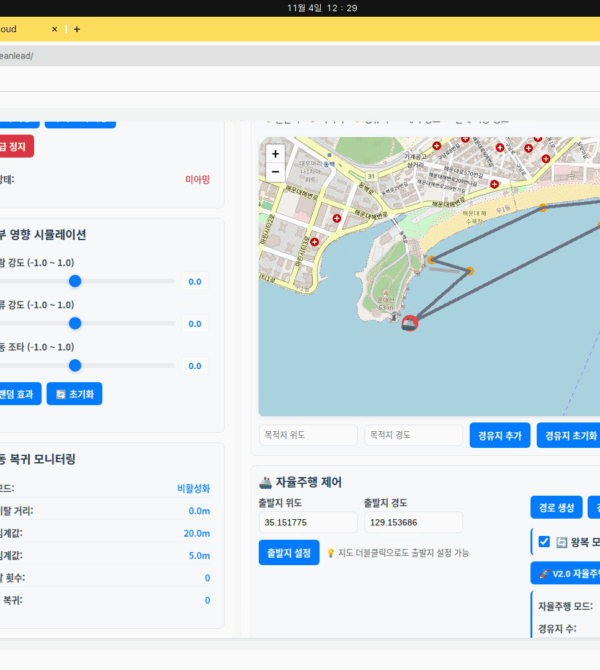This screenshot has width=600, height=670.
Task: Click the ship icon beside 자율주행 제어 heading
Action: [265, 482]
